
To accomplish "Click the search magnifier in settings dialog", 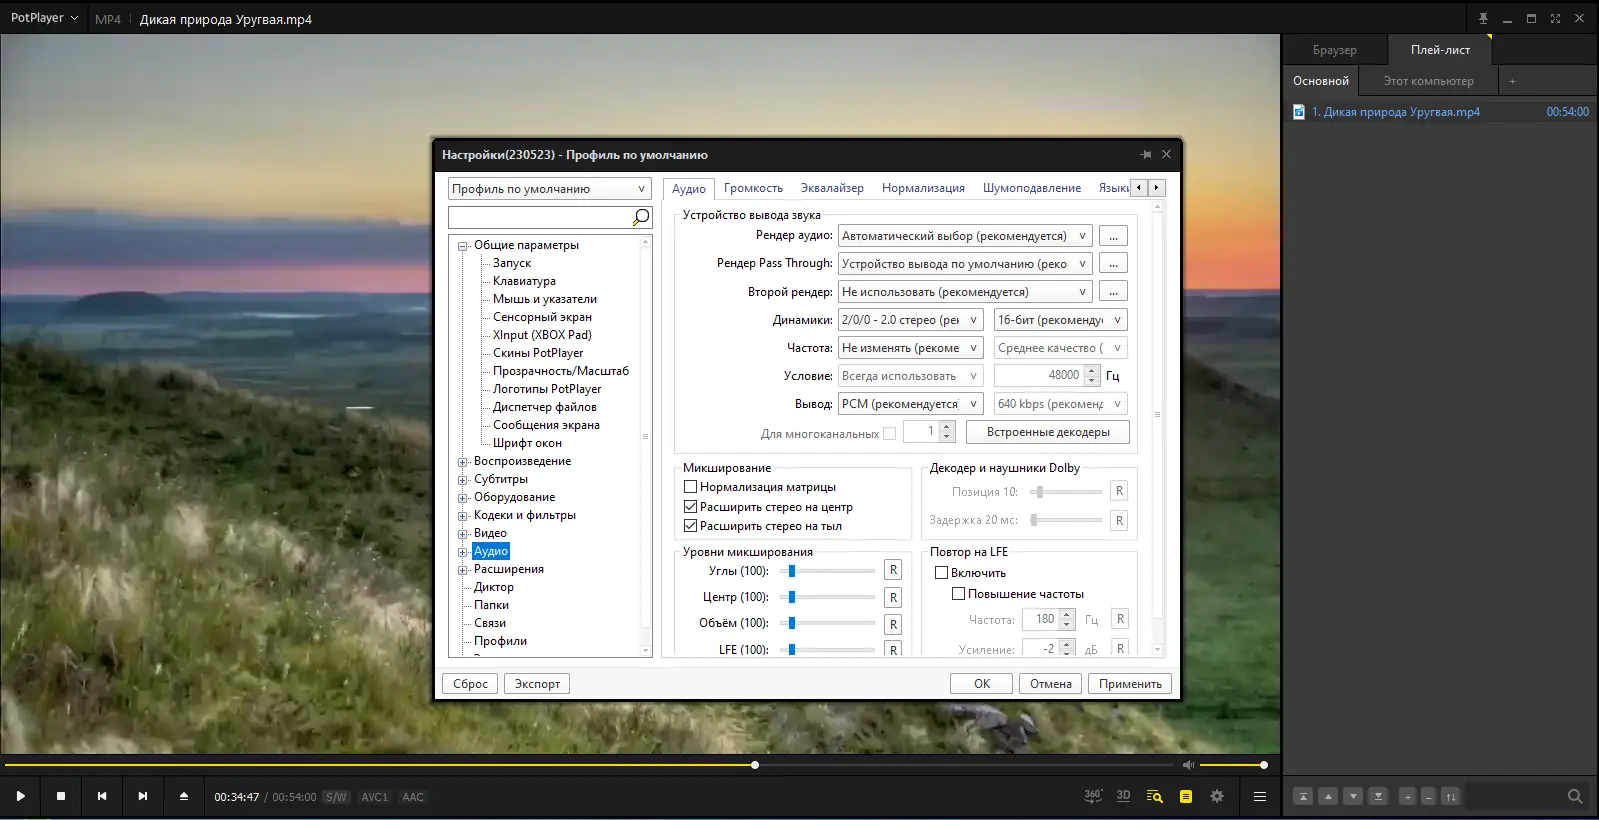I will point(641,217).
